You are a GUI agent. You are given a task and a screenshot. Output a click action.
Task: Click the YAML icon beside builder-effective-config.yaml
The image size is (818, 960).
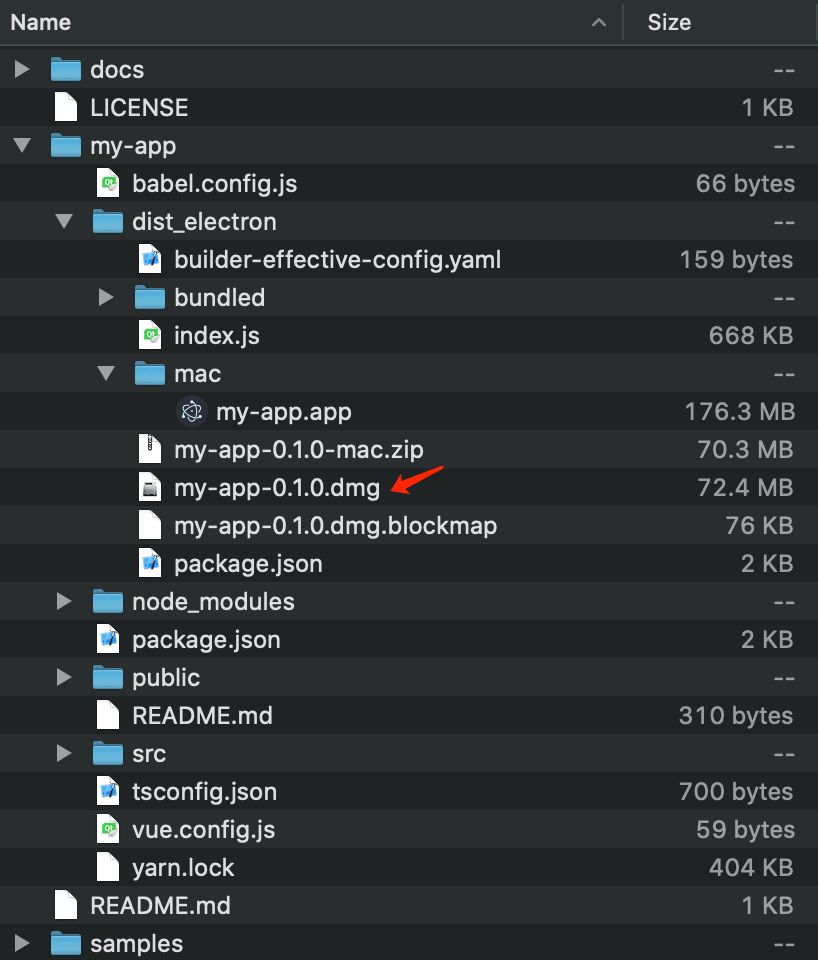point(150,259)
